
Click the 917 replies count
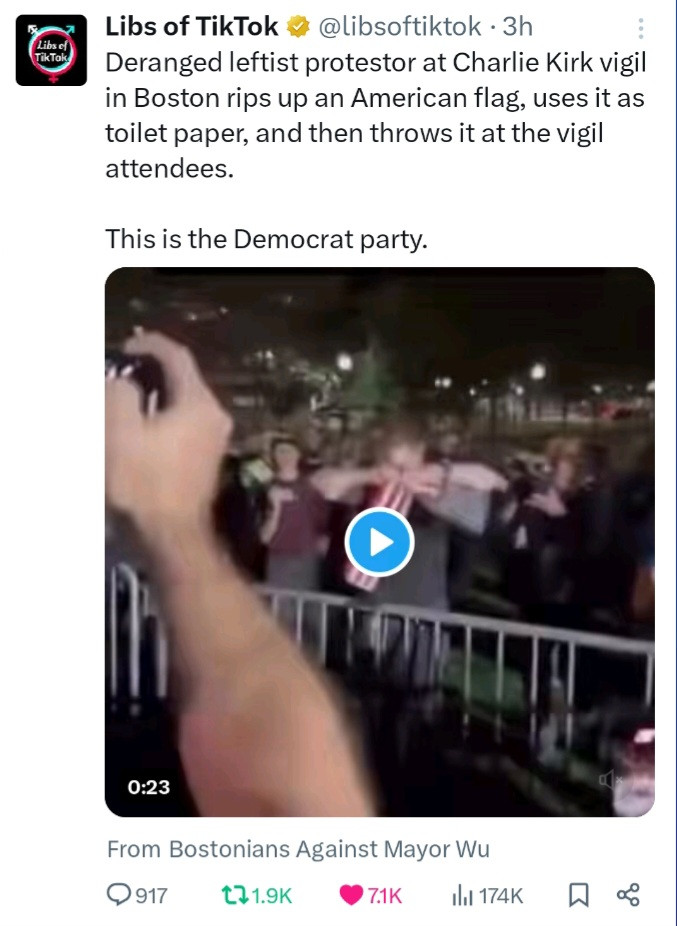pyautogui.click(x=151, y=895)
